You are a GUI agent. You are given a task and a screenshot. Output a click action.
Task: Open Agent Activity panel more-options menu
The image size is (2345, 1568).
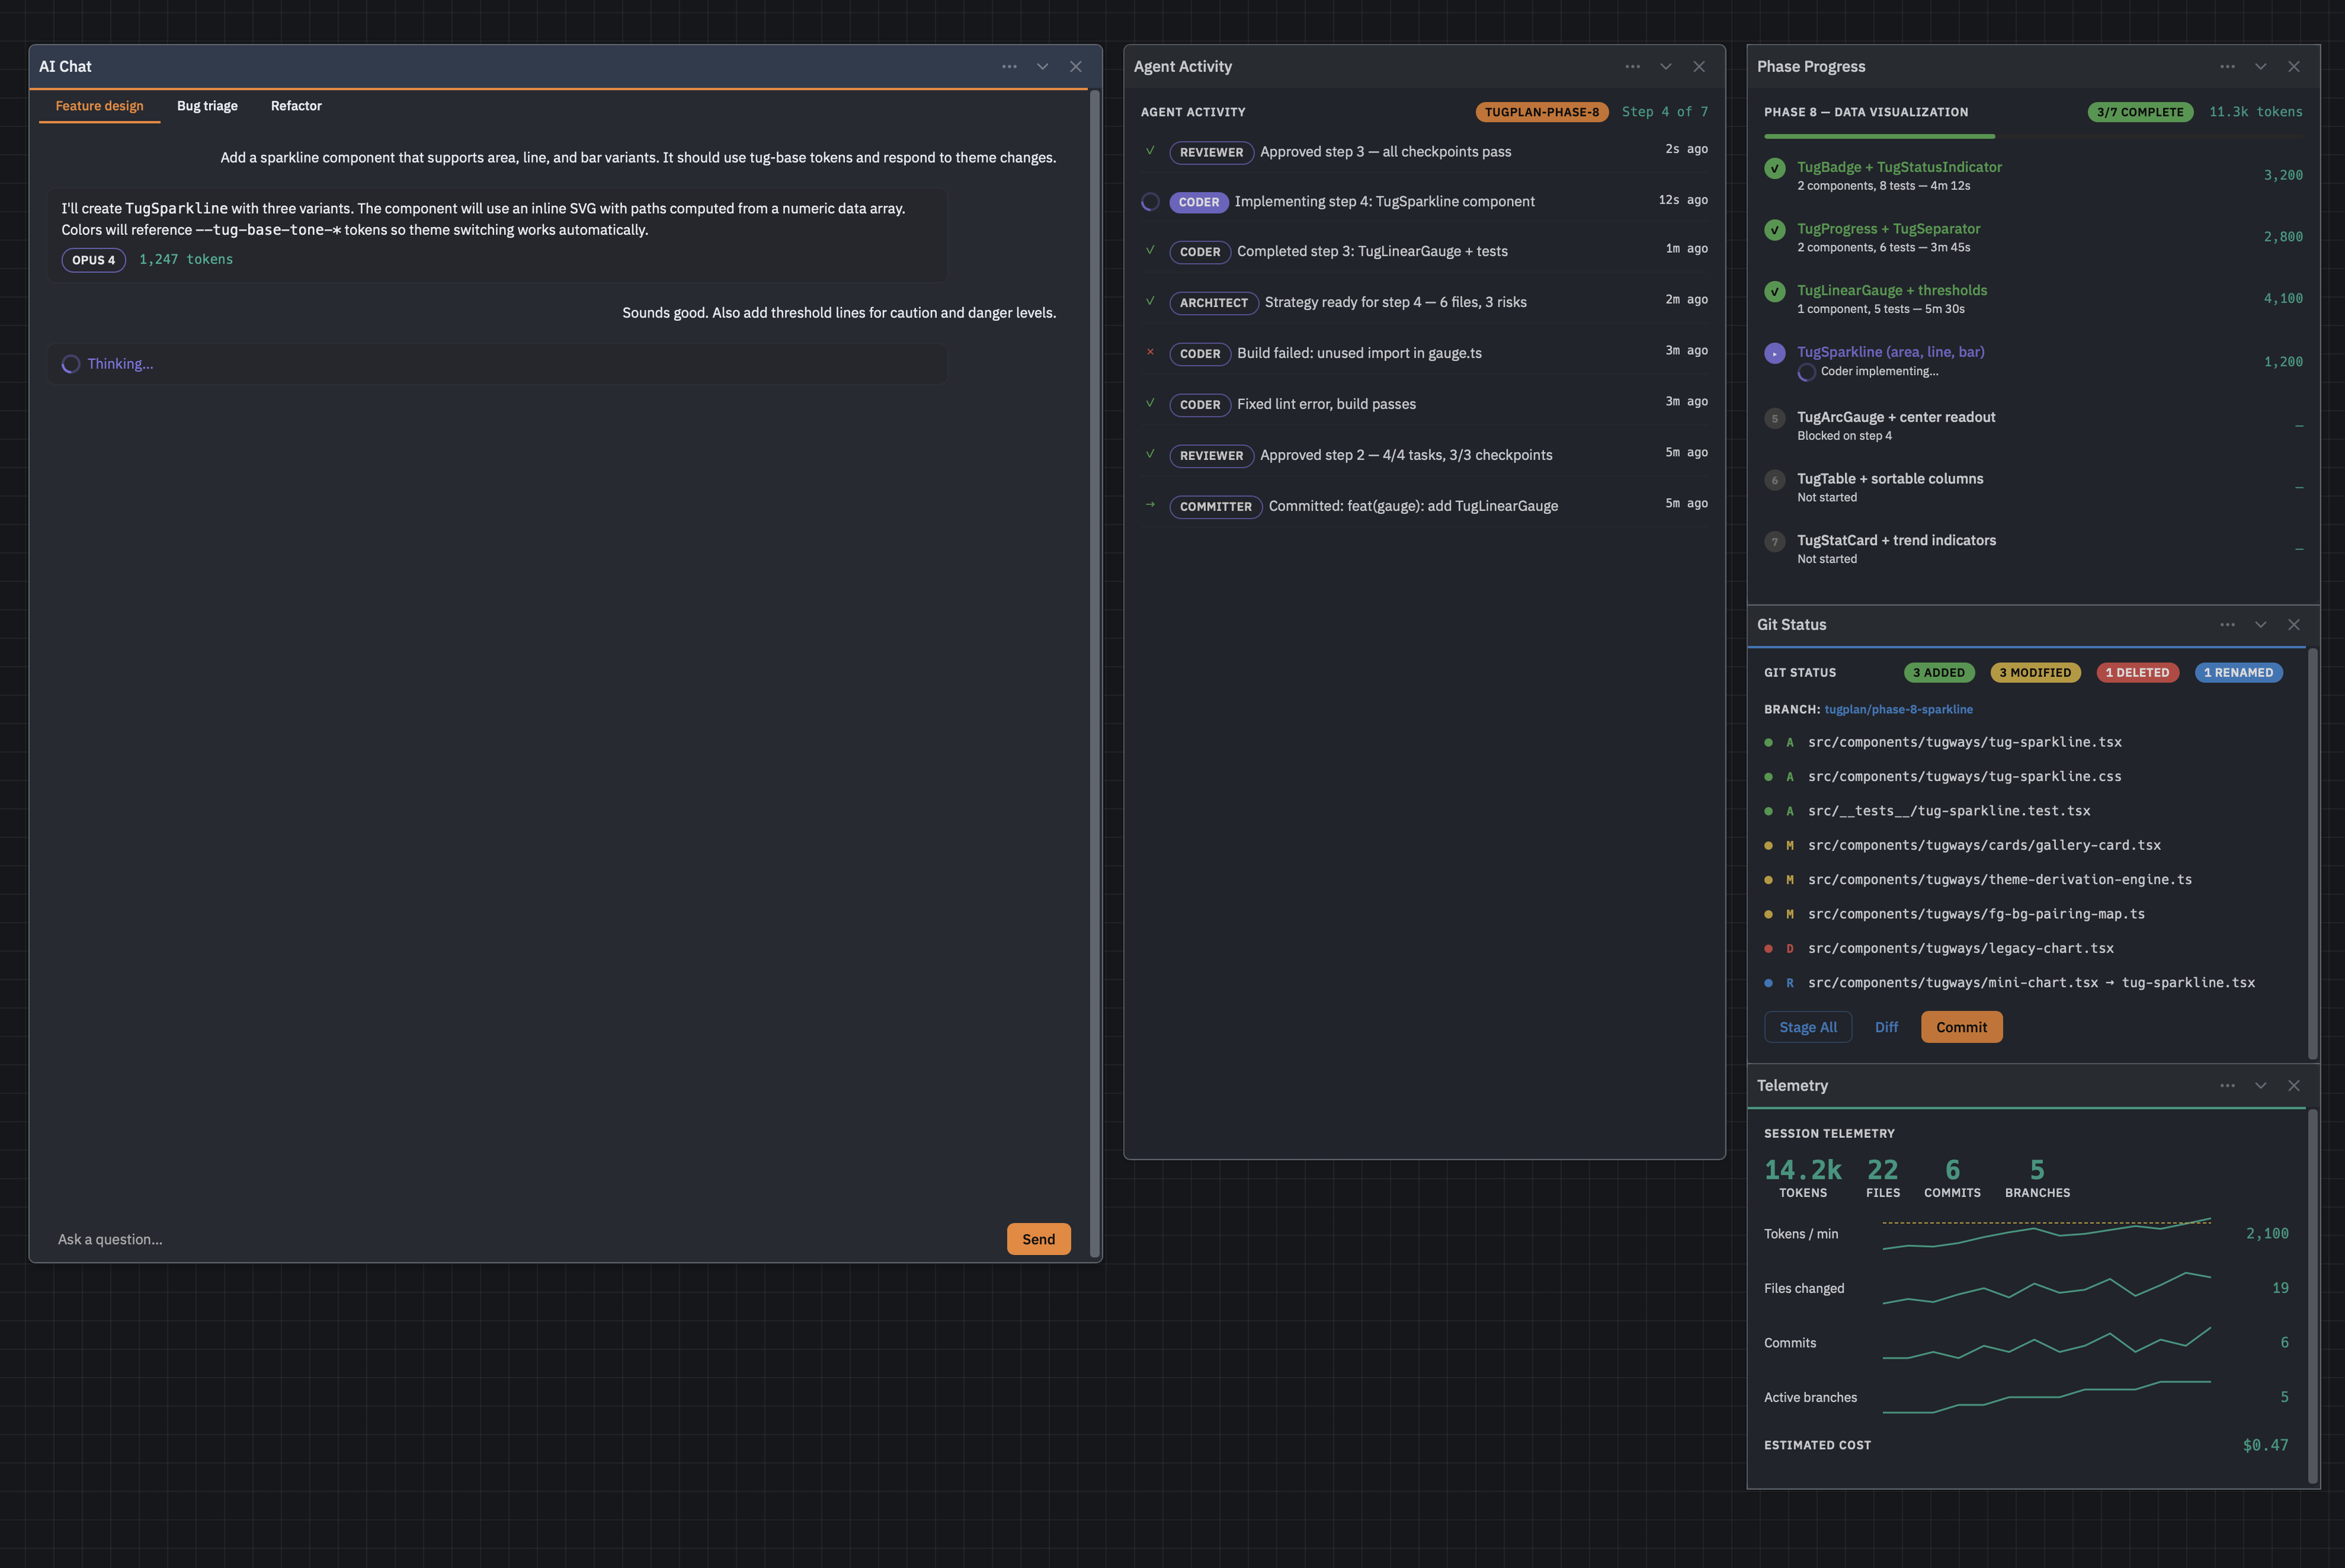1632,67
